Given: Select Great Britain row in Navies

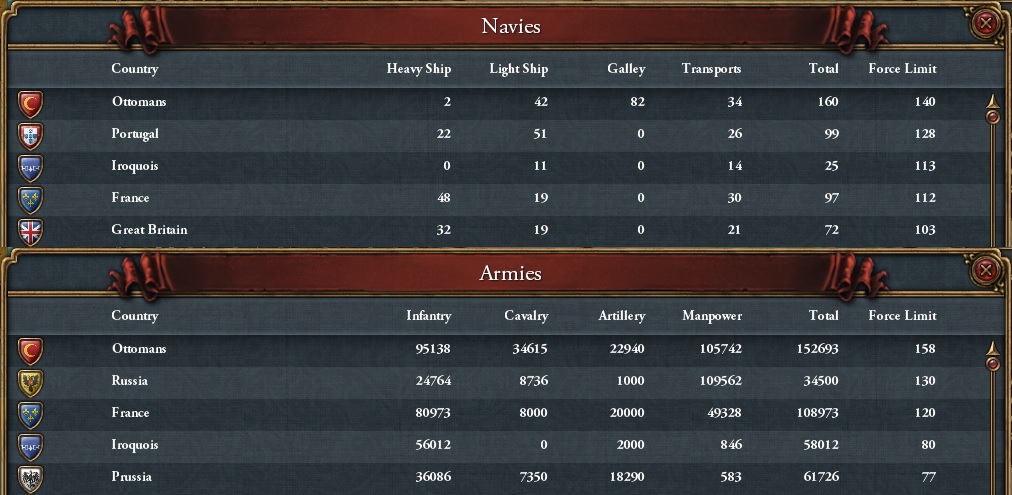Looking at the screenshot, I should pos(500,230).
